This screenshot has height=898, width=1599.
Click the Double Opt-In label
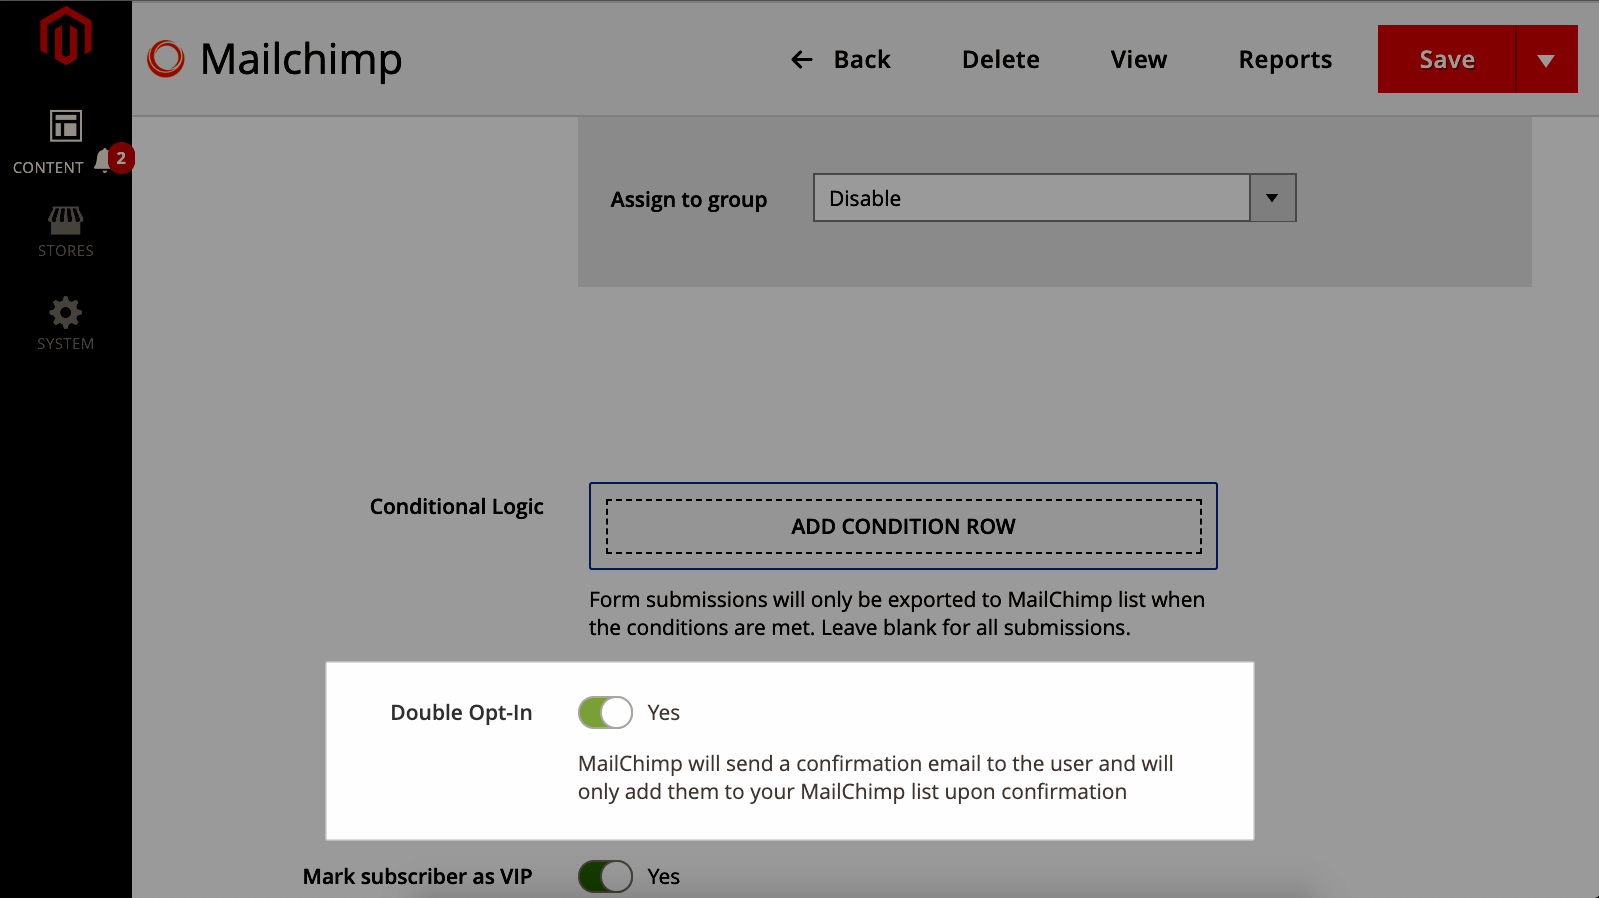click(x=461, y=713)
